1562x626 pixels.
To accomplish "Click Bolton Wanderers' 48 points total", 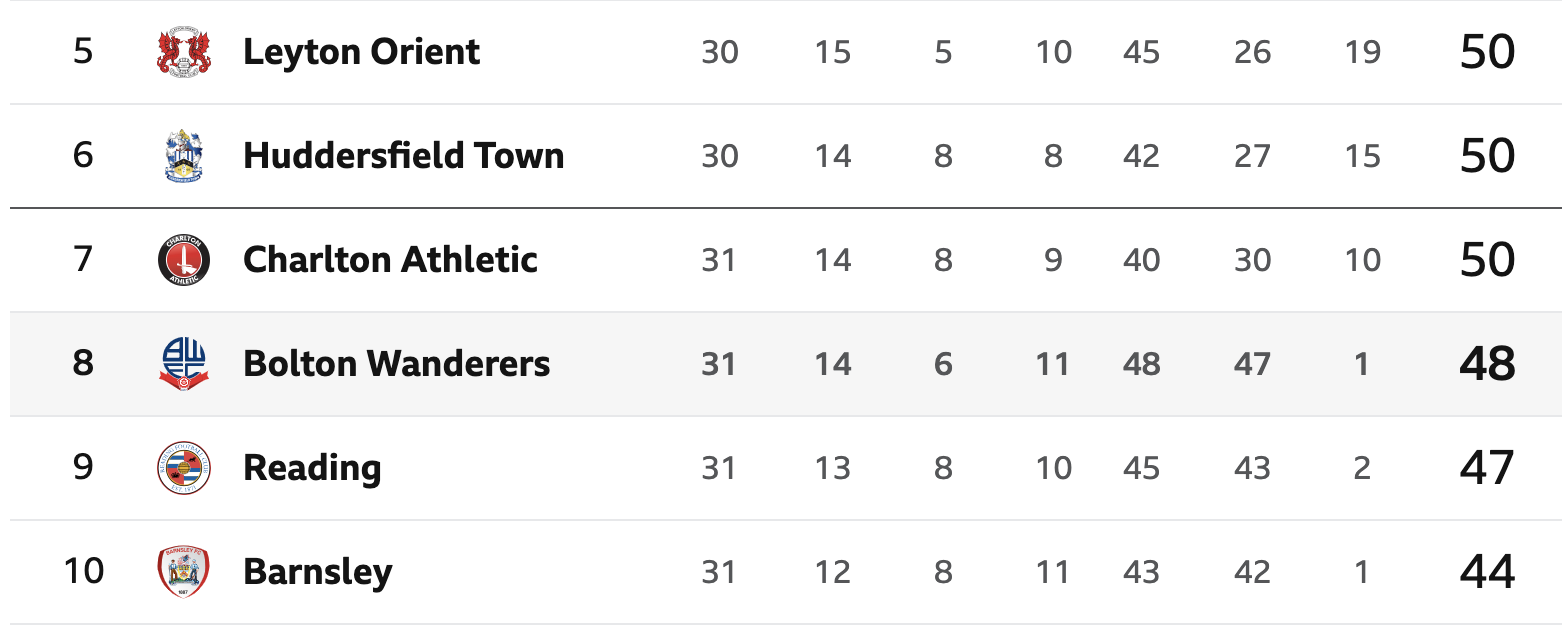I will tap(1487, 364).
